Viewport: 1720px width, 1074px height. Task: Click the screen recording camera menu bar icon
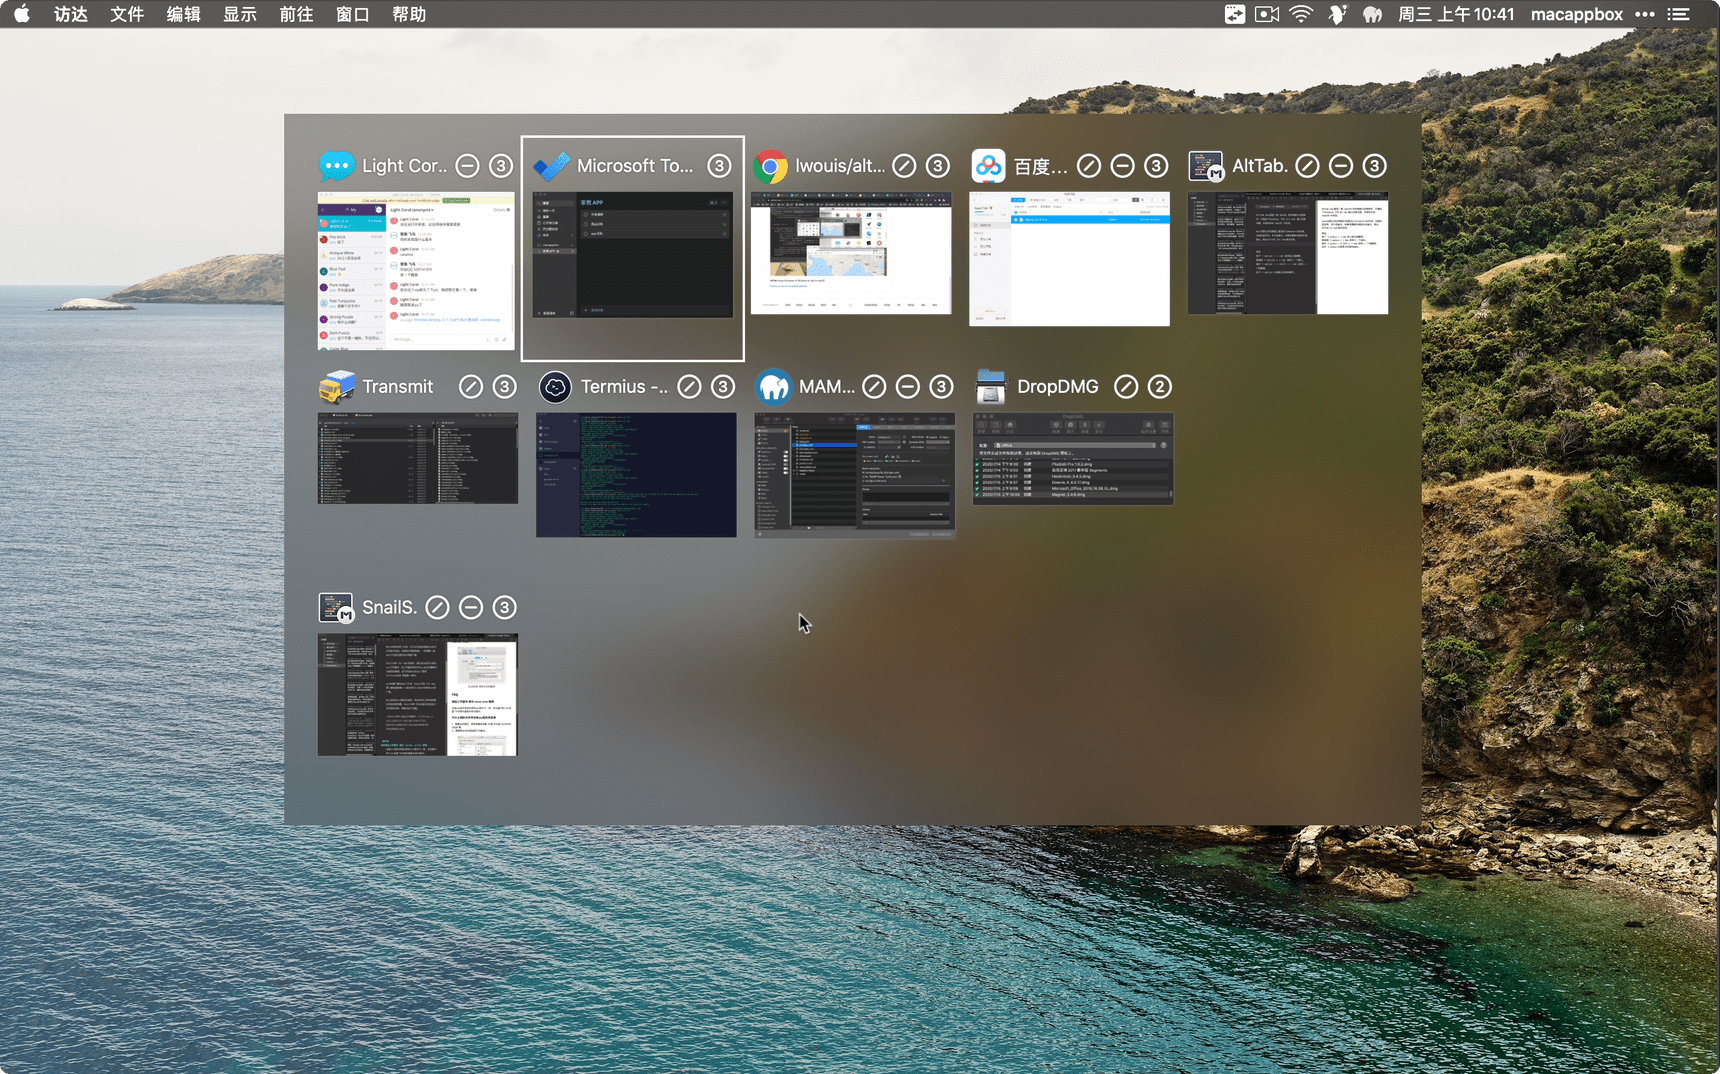click(x=1267, y=14)
